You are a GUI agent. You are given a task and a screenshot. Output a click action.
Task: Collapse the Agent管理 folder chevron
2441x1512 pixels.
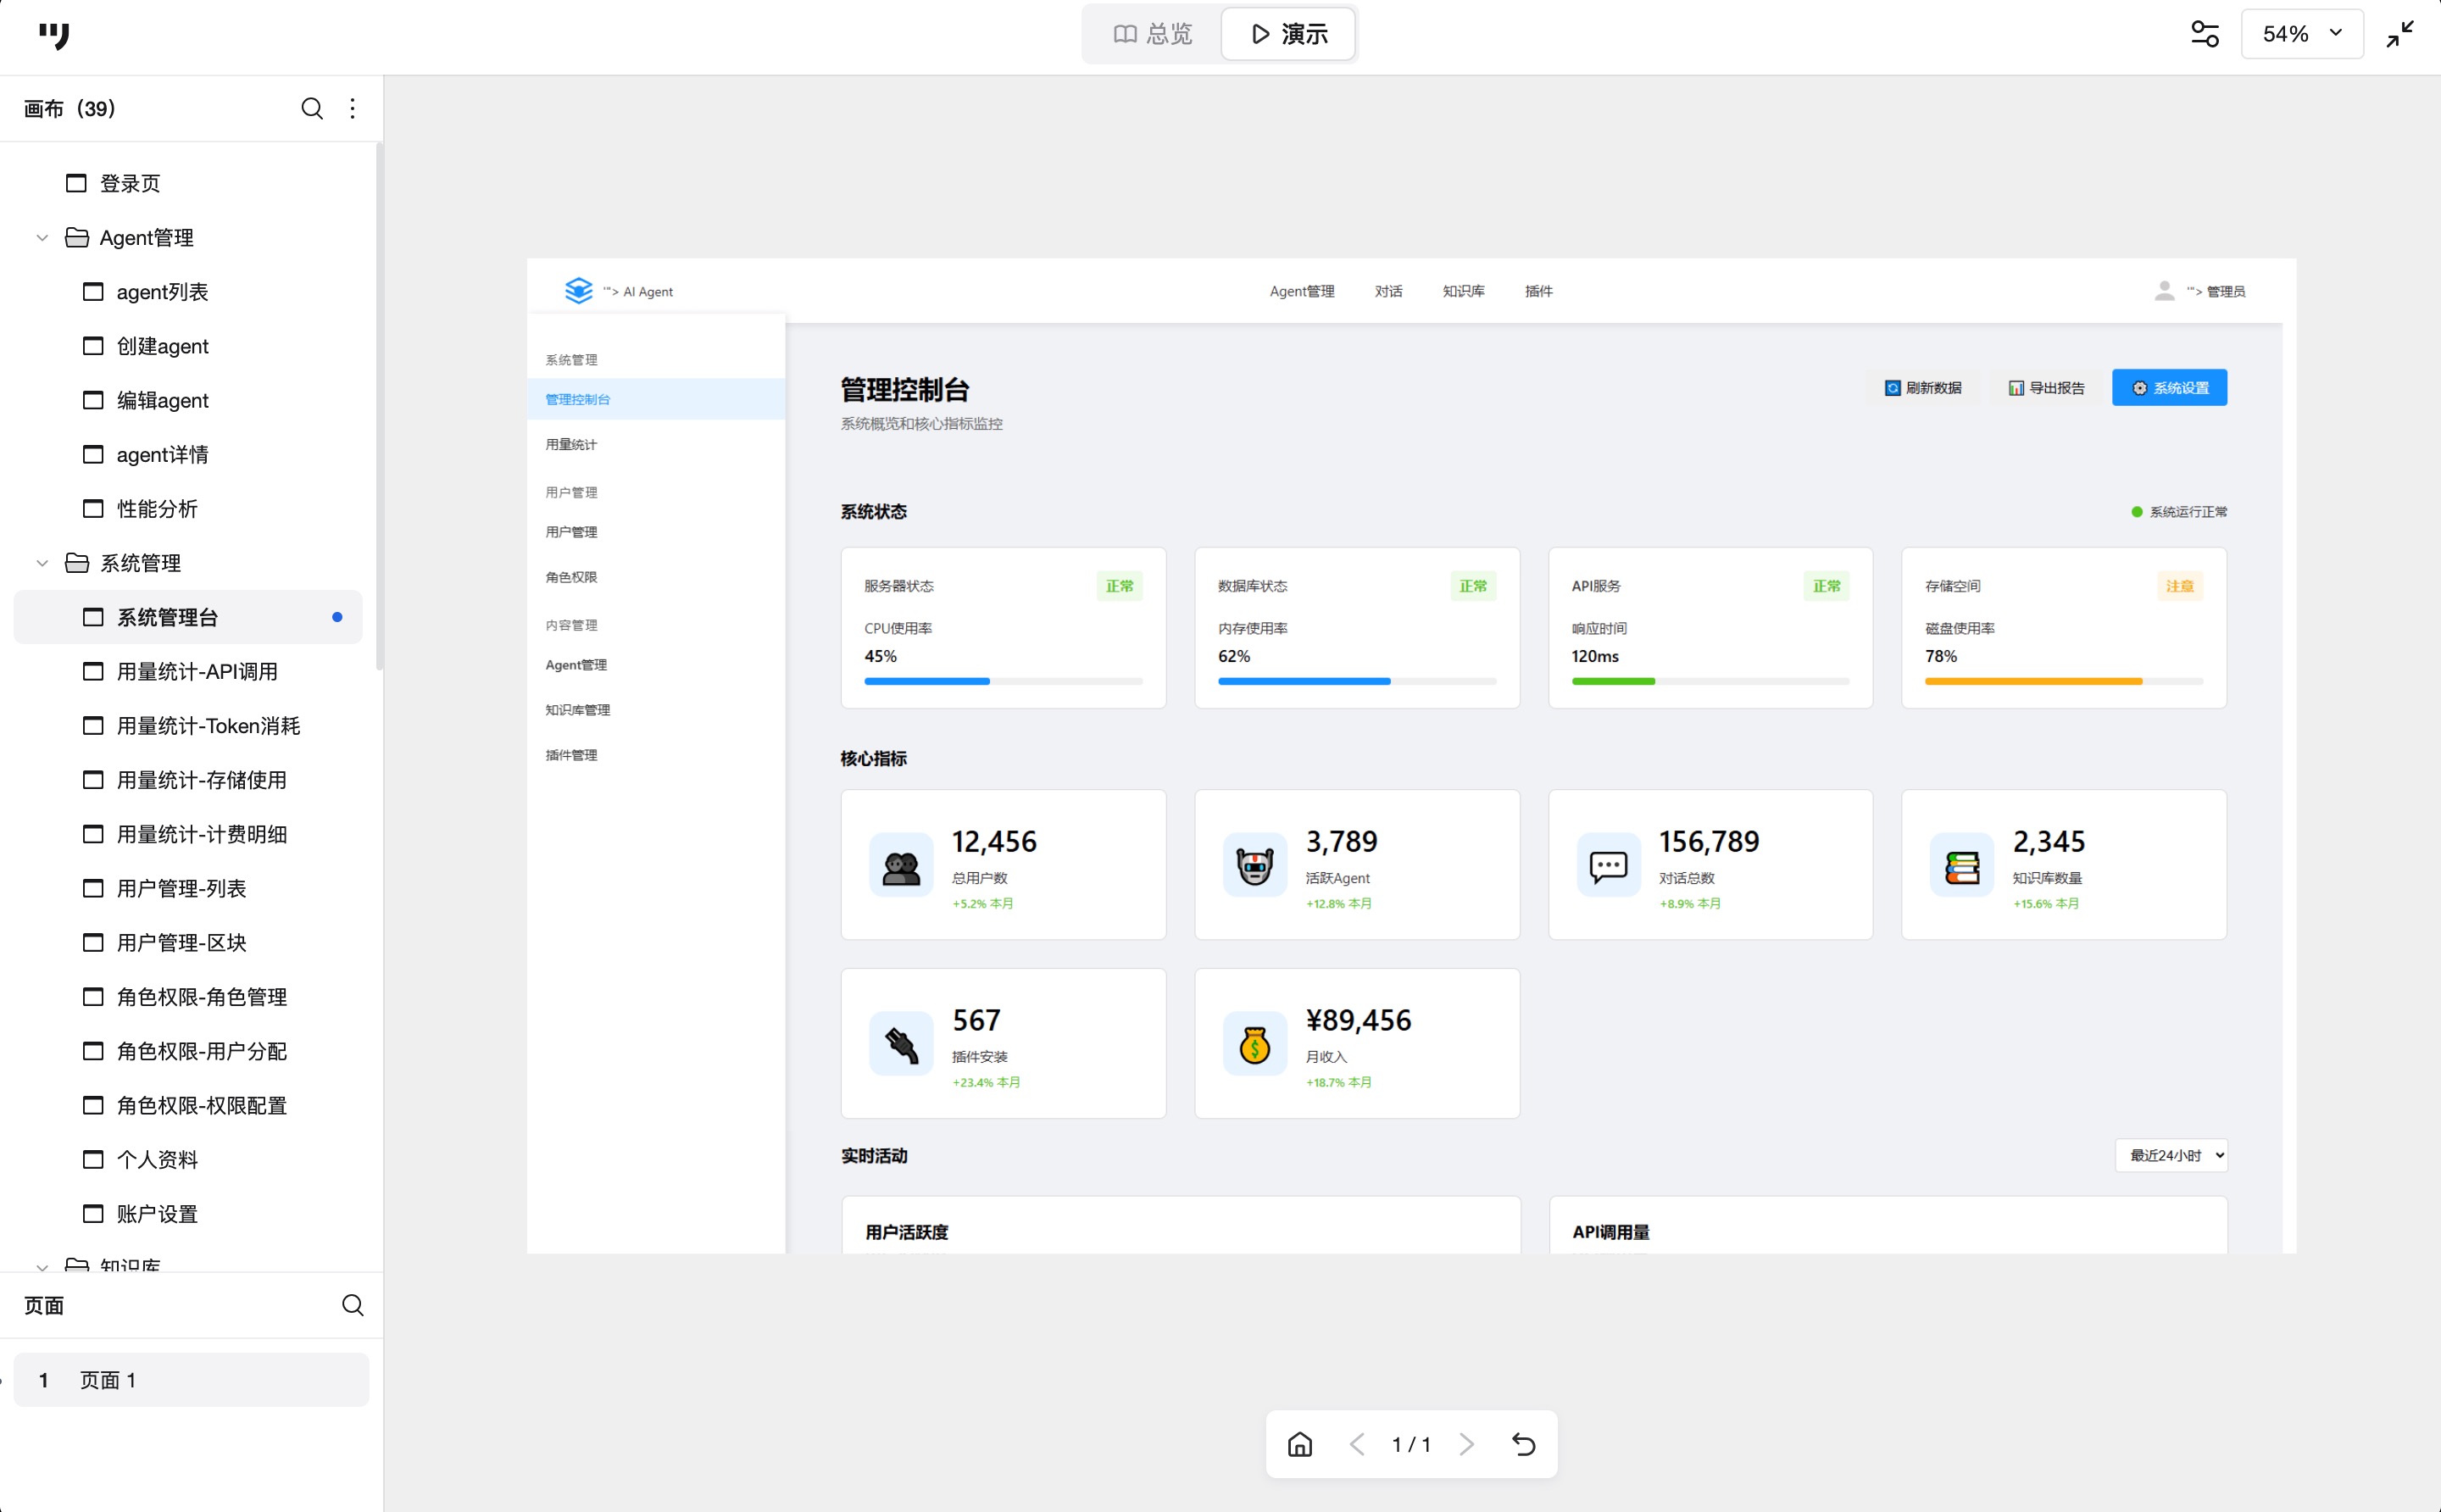click(x=42, y=237)
